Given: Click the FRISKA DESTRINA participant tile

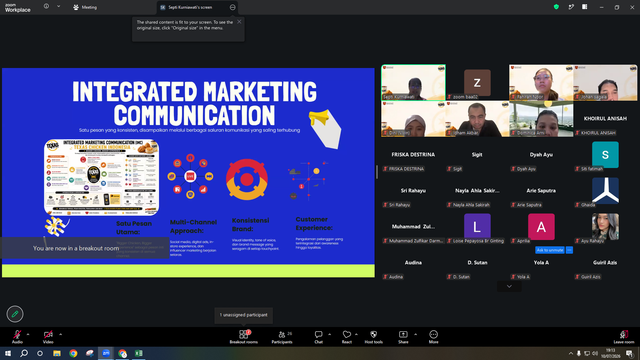Looking at the screenshot, I should click(413, 155).
